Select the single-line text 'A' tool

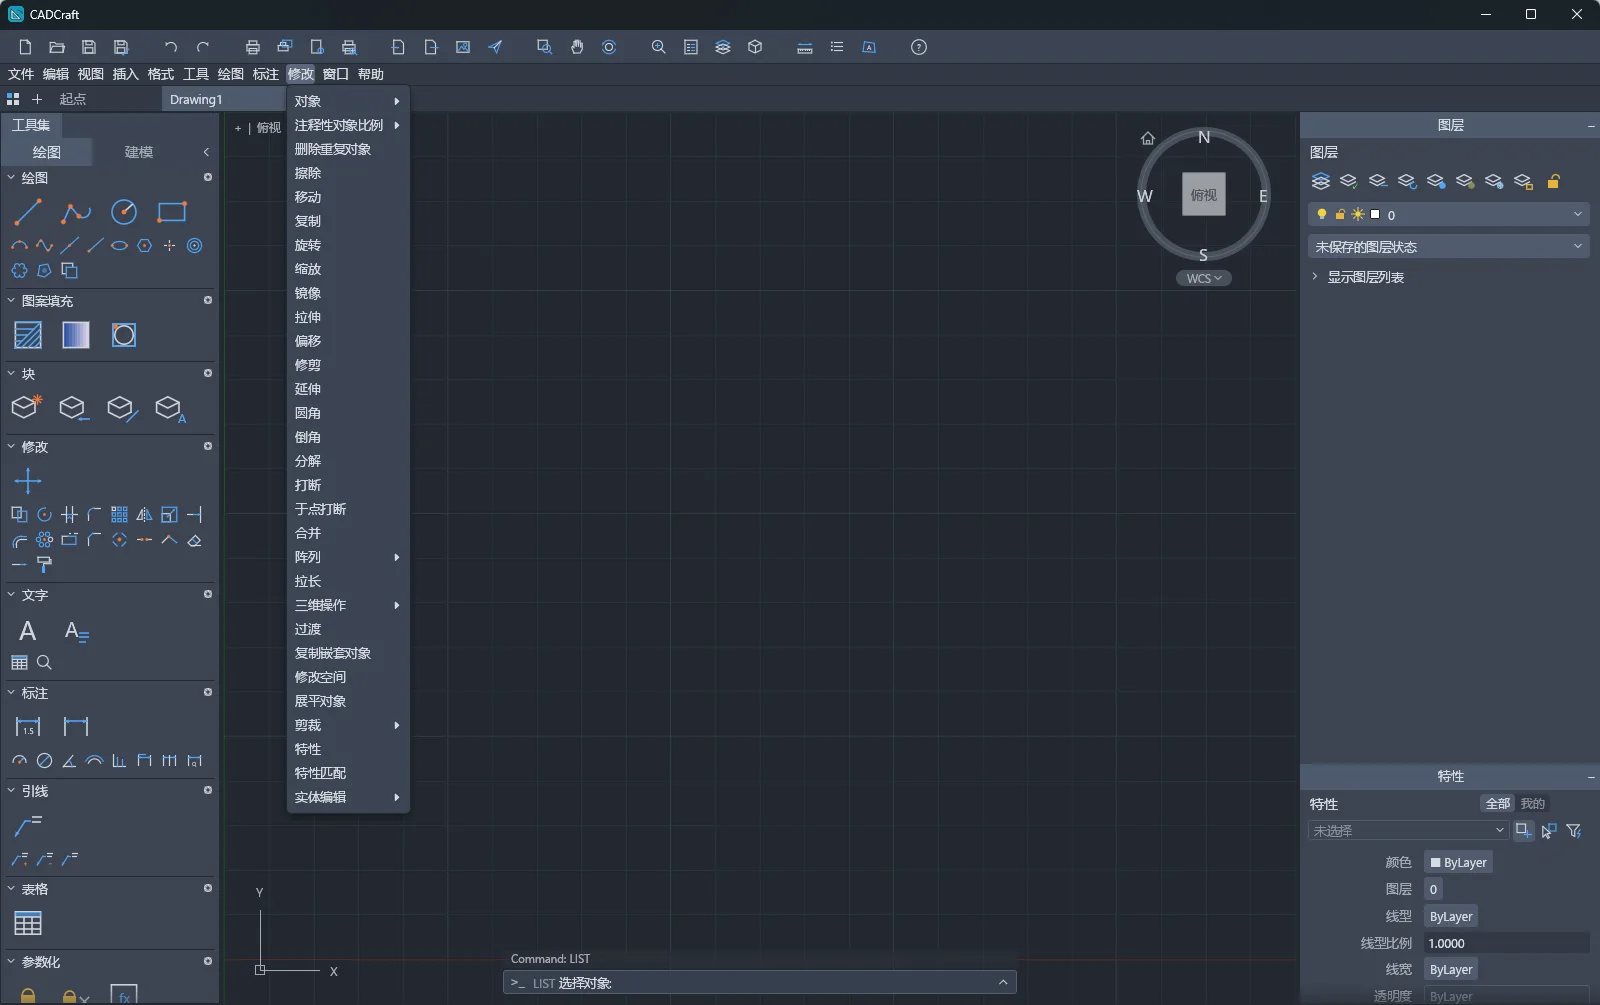28,631
